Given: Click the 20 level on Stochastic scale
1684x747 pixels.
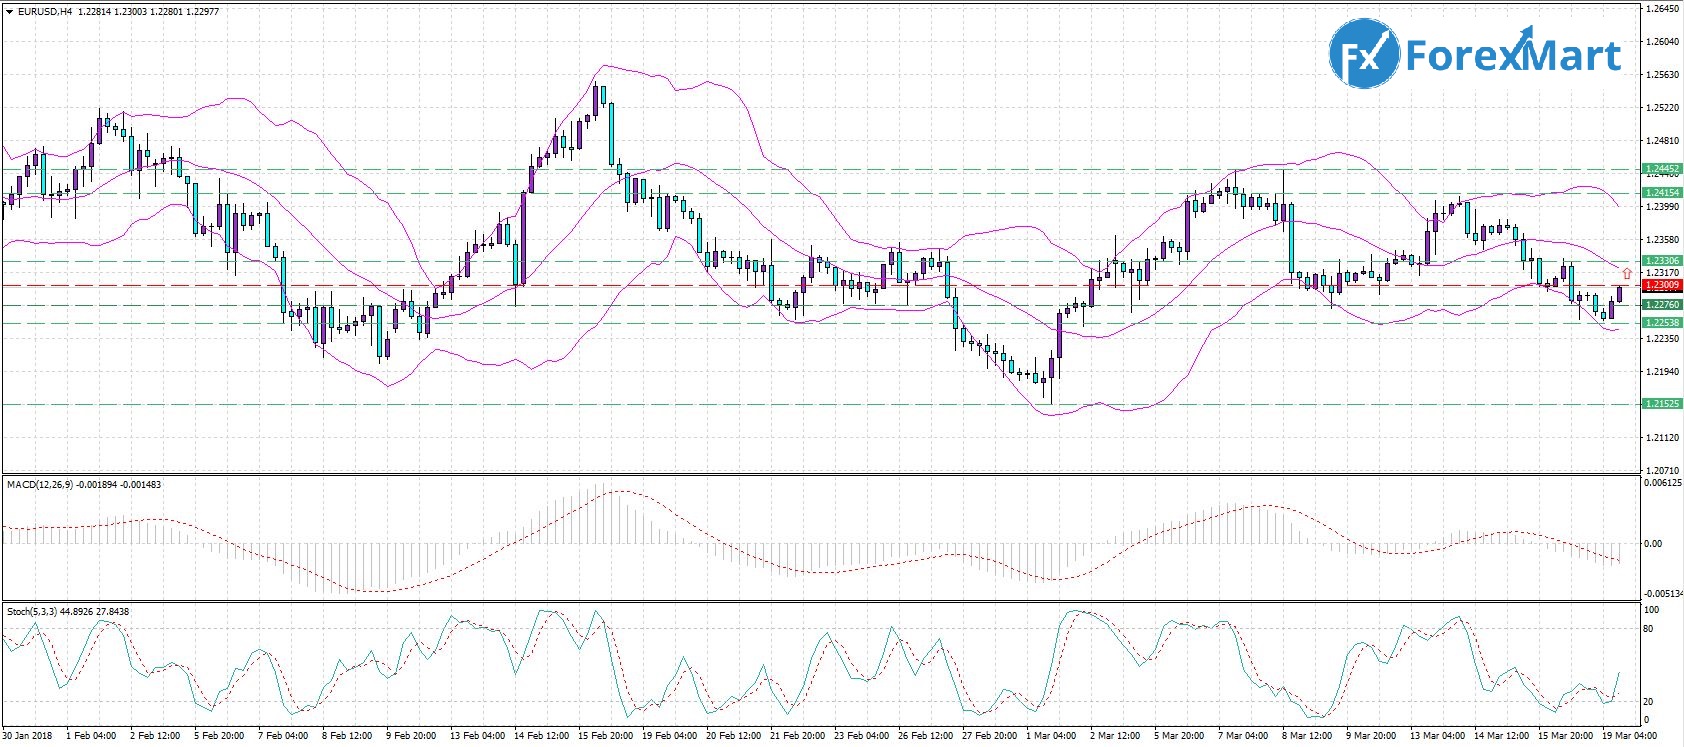Looking at the screenshot, I should click(1650, 702).
